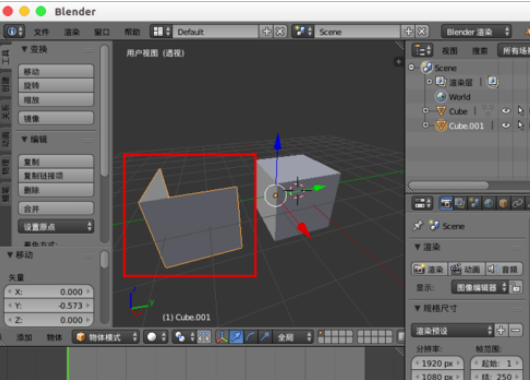Image resolution: width=530 pixels, height=380 pixels.
Task: Toggle the pin icon in properties
Action: [x=418, y=225]
